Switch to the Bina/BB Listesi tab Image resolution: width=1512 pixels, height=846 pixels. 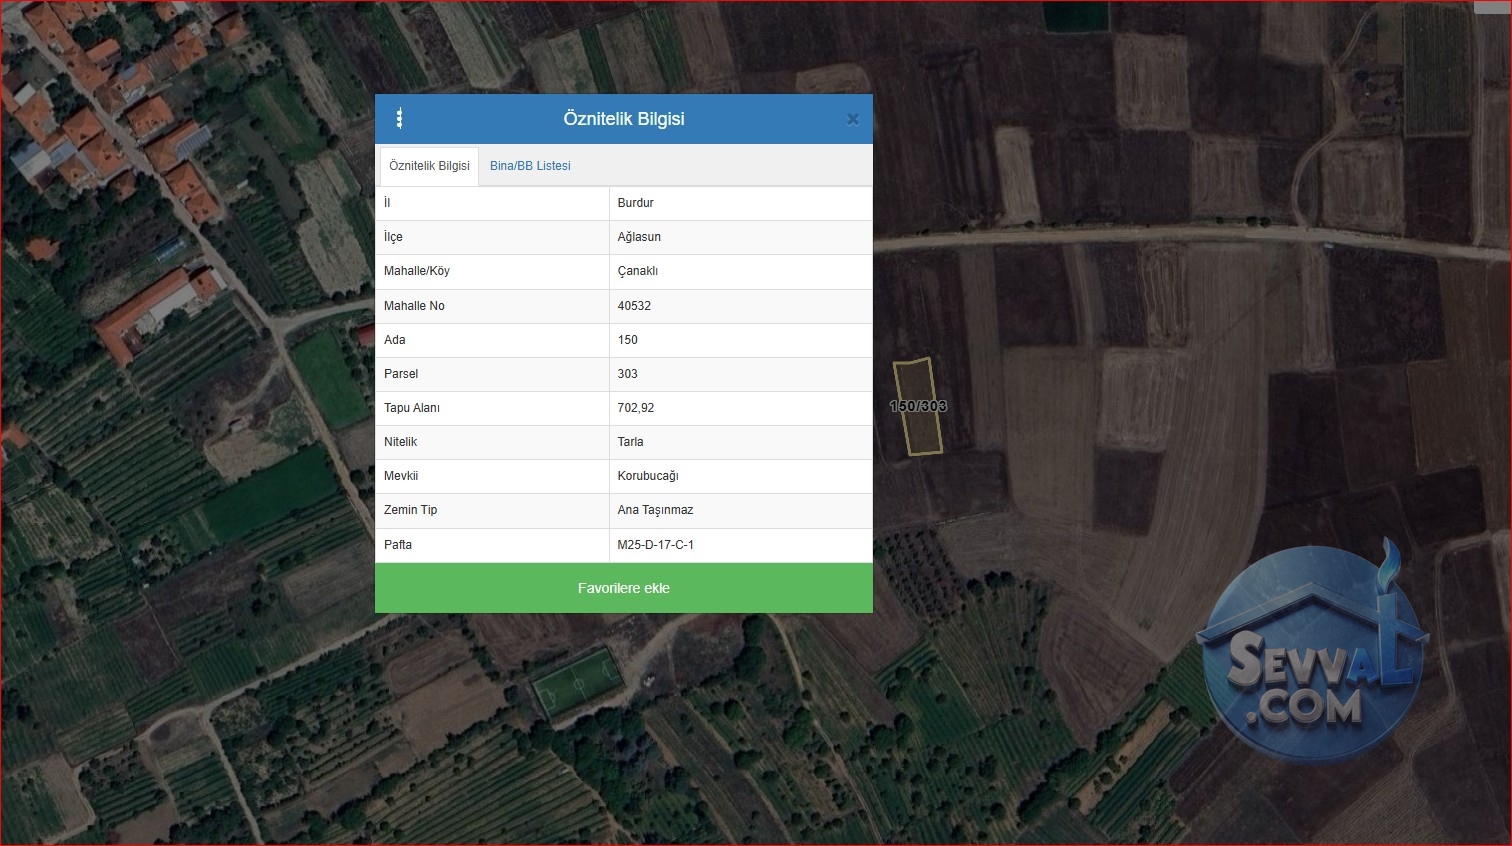click(x=530, y=166)
